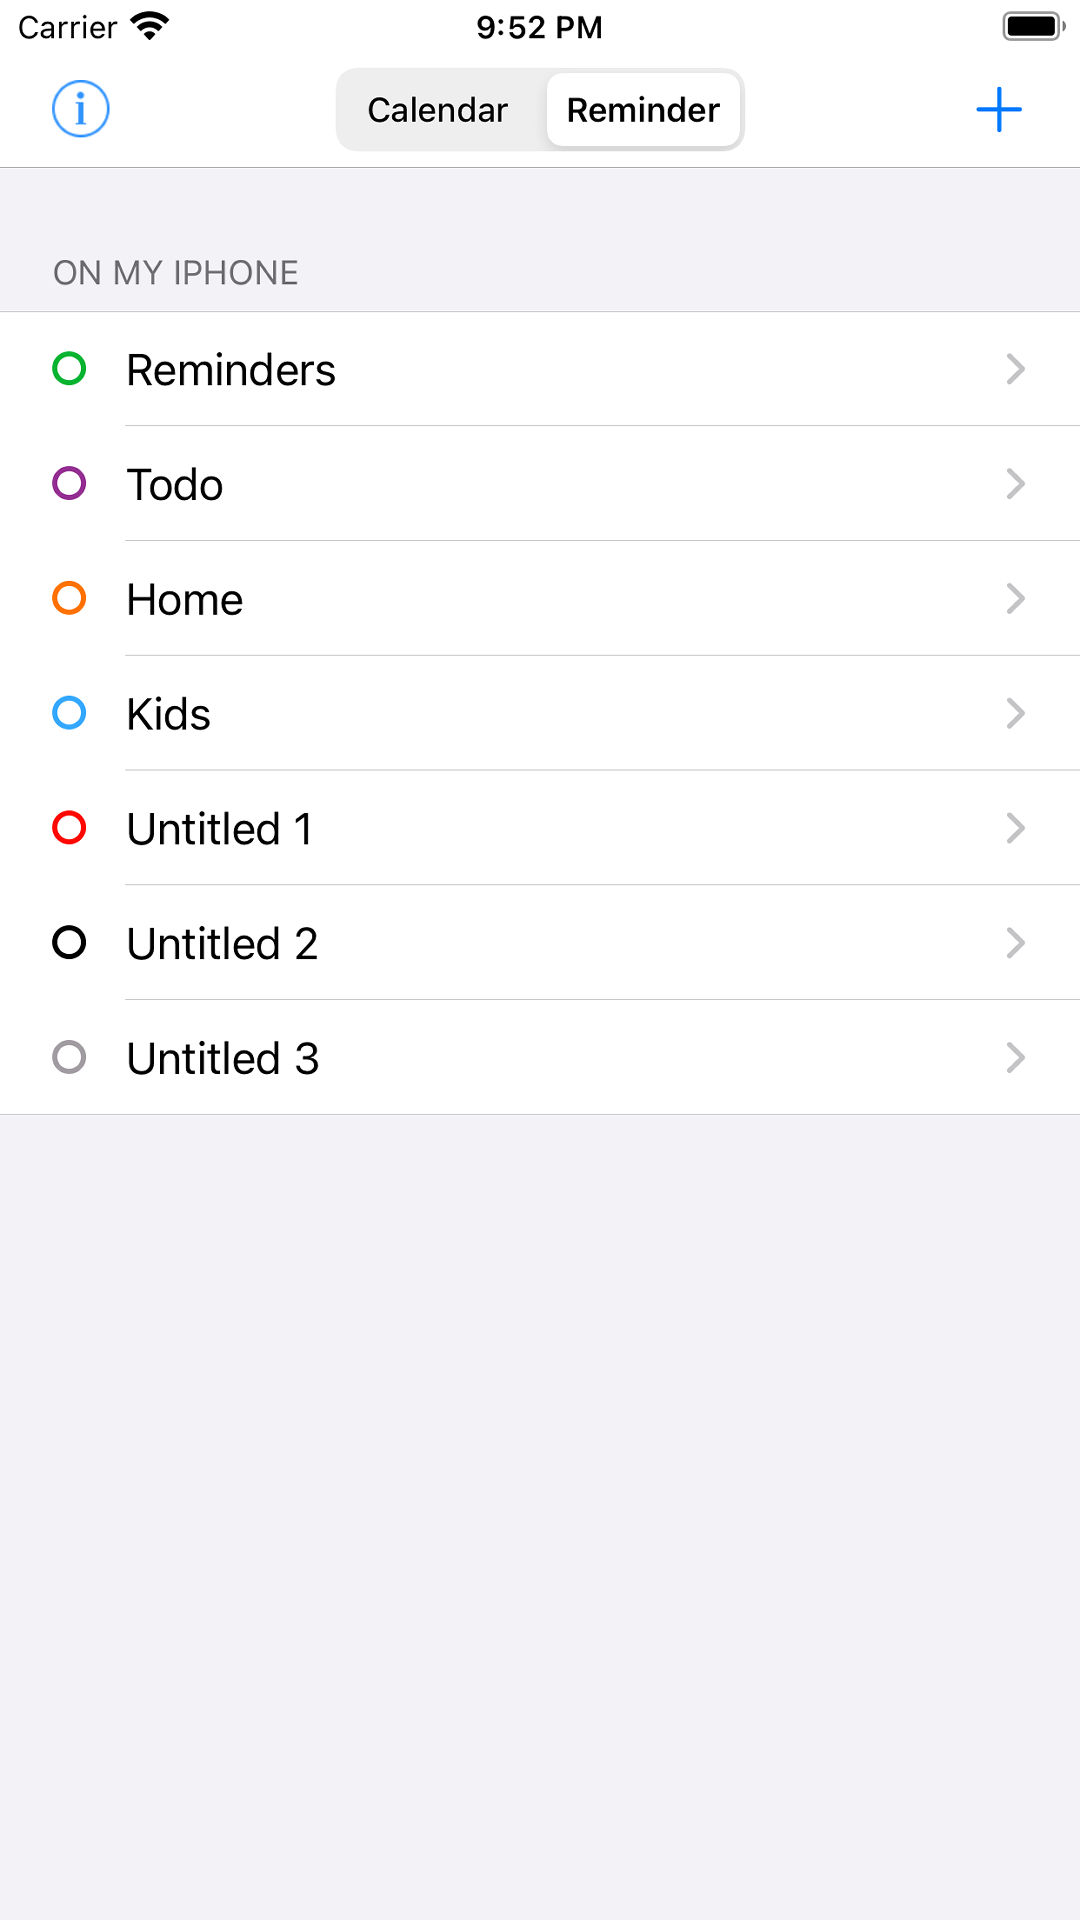
Task: Open the Kids list
Action: (x=169, y=714)
